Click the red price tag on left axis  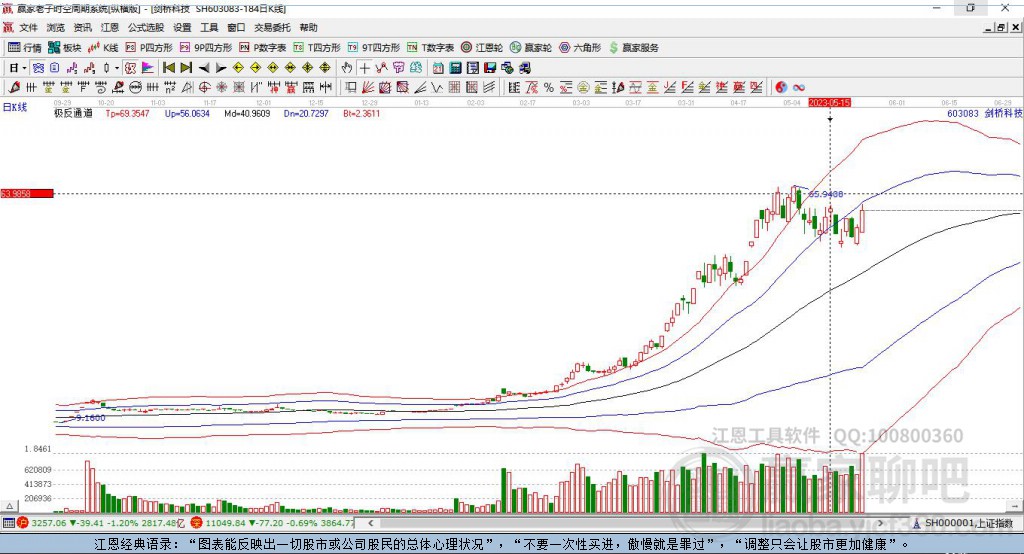click(27, 193)
